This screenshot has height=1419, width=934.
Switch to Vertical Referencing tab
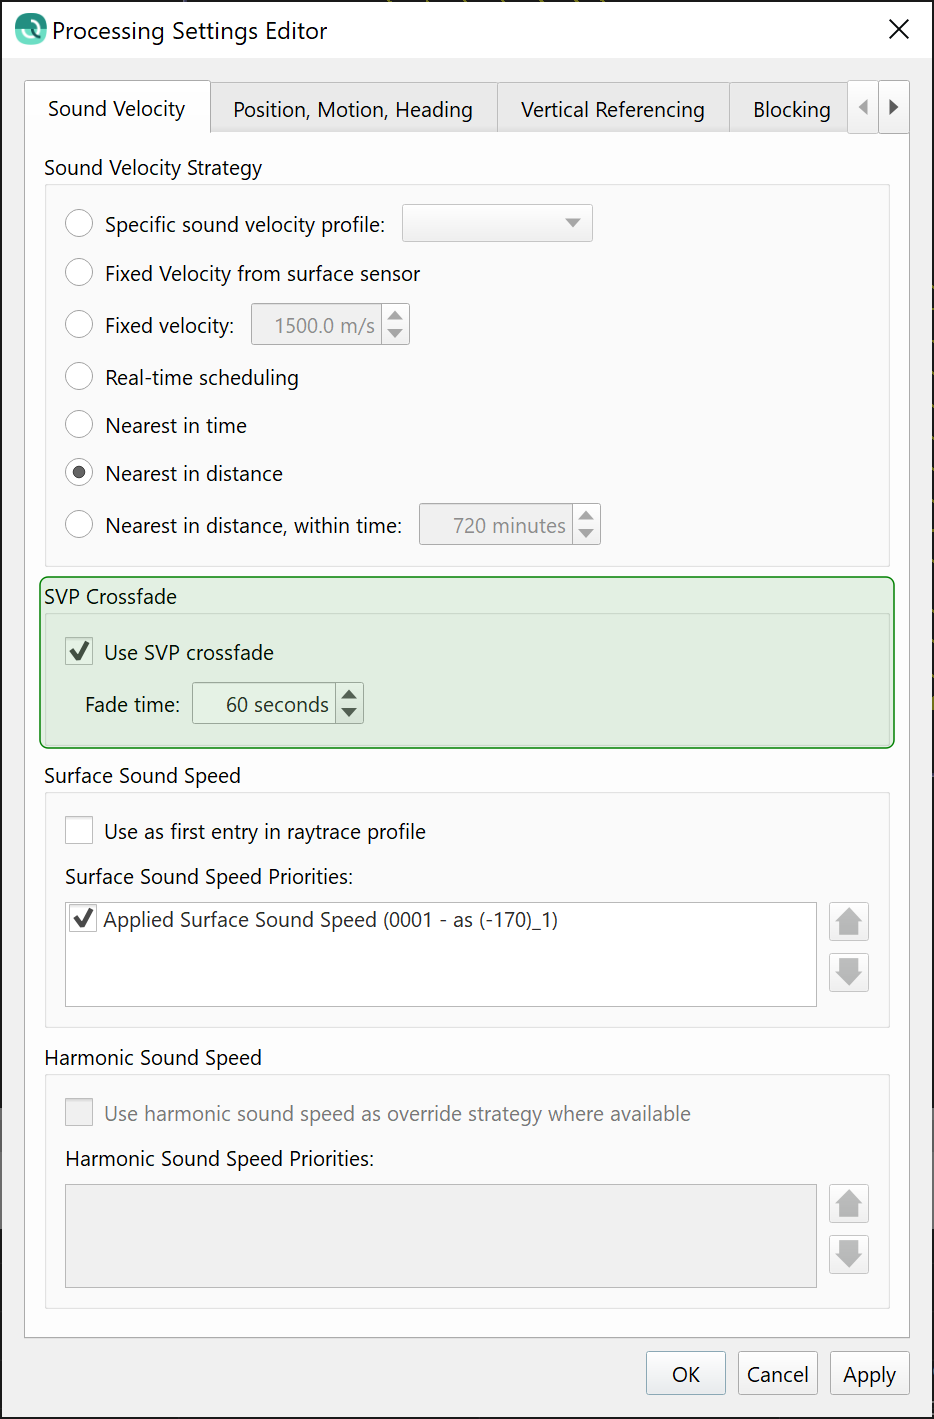coord(612,109)
